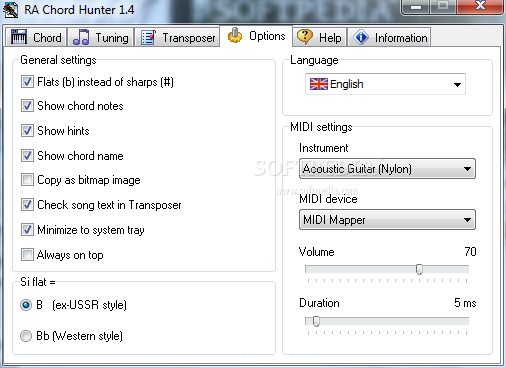
Task: Click the General settings group label
Action: point(58,60)
